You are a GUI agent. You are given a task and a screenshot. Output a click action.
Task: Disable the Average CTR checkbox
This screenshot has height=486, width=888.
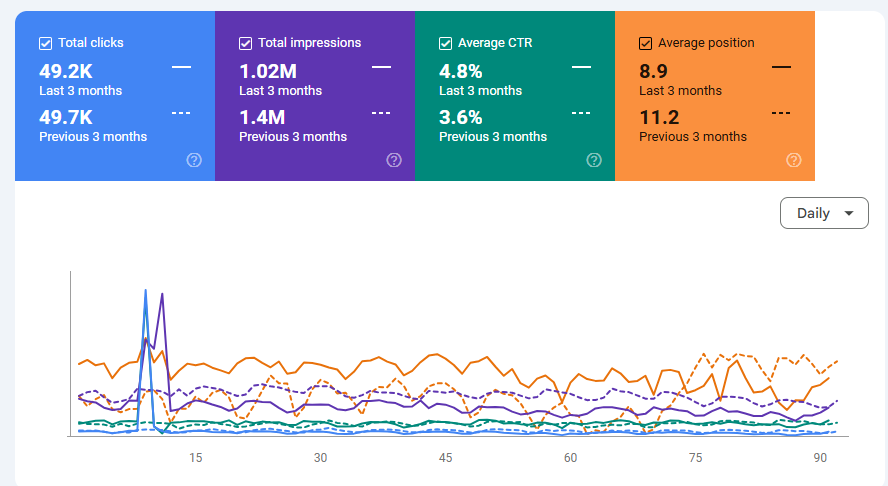445,43
